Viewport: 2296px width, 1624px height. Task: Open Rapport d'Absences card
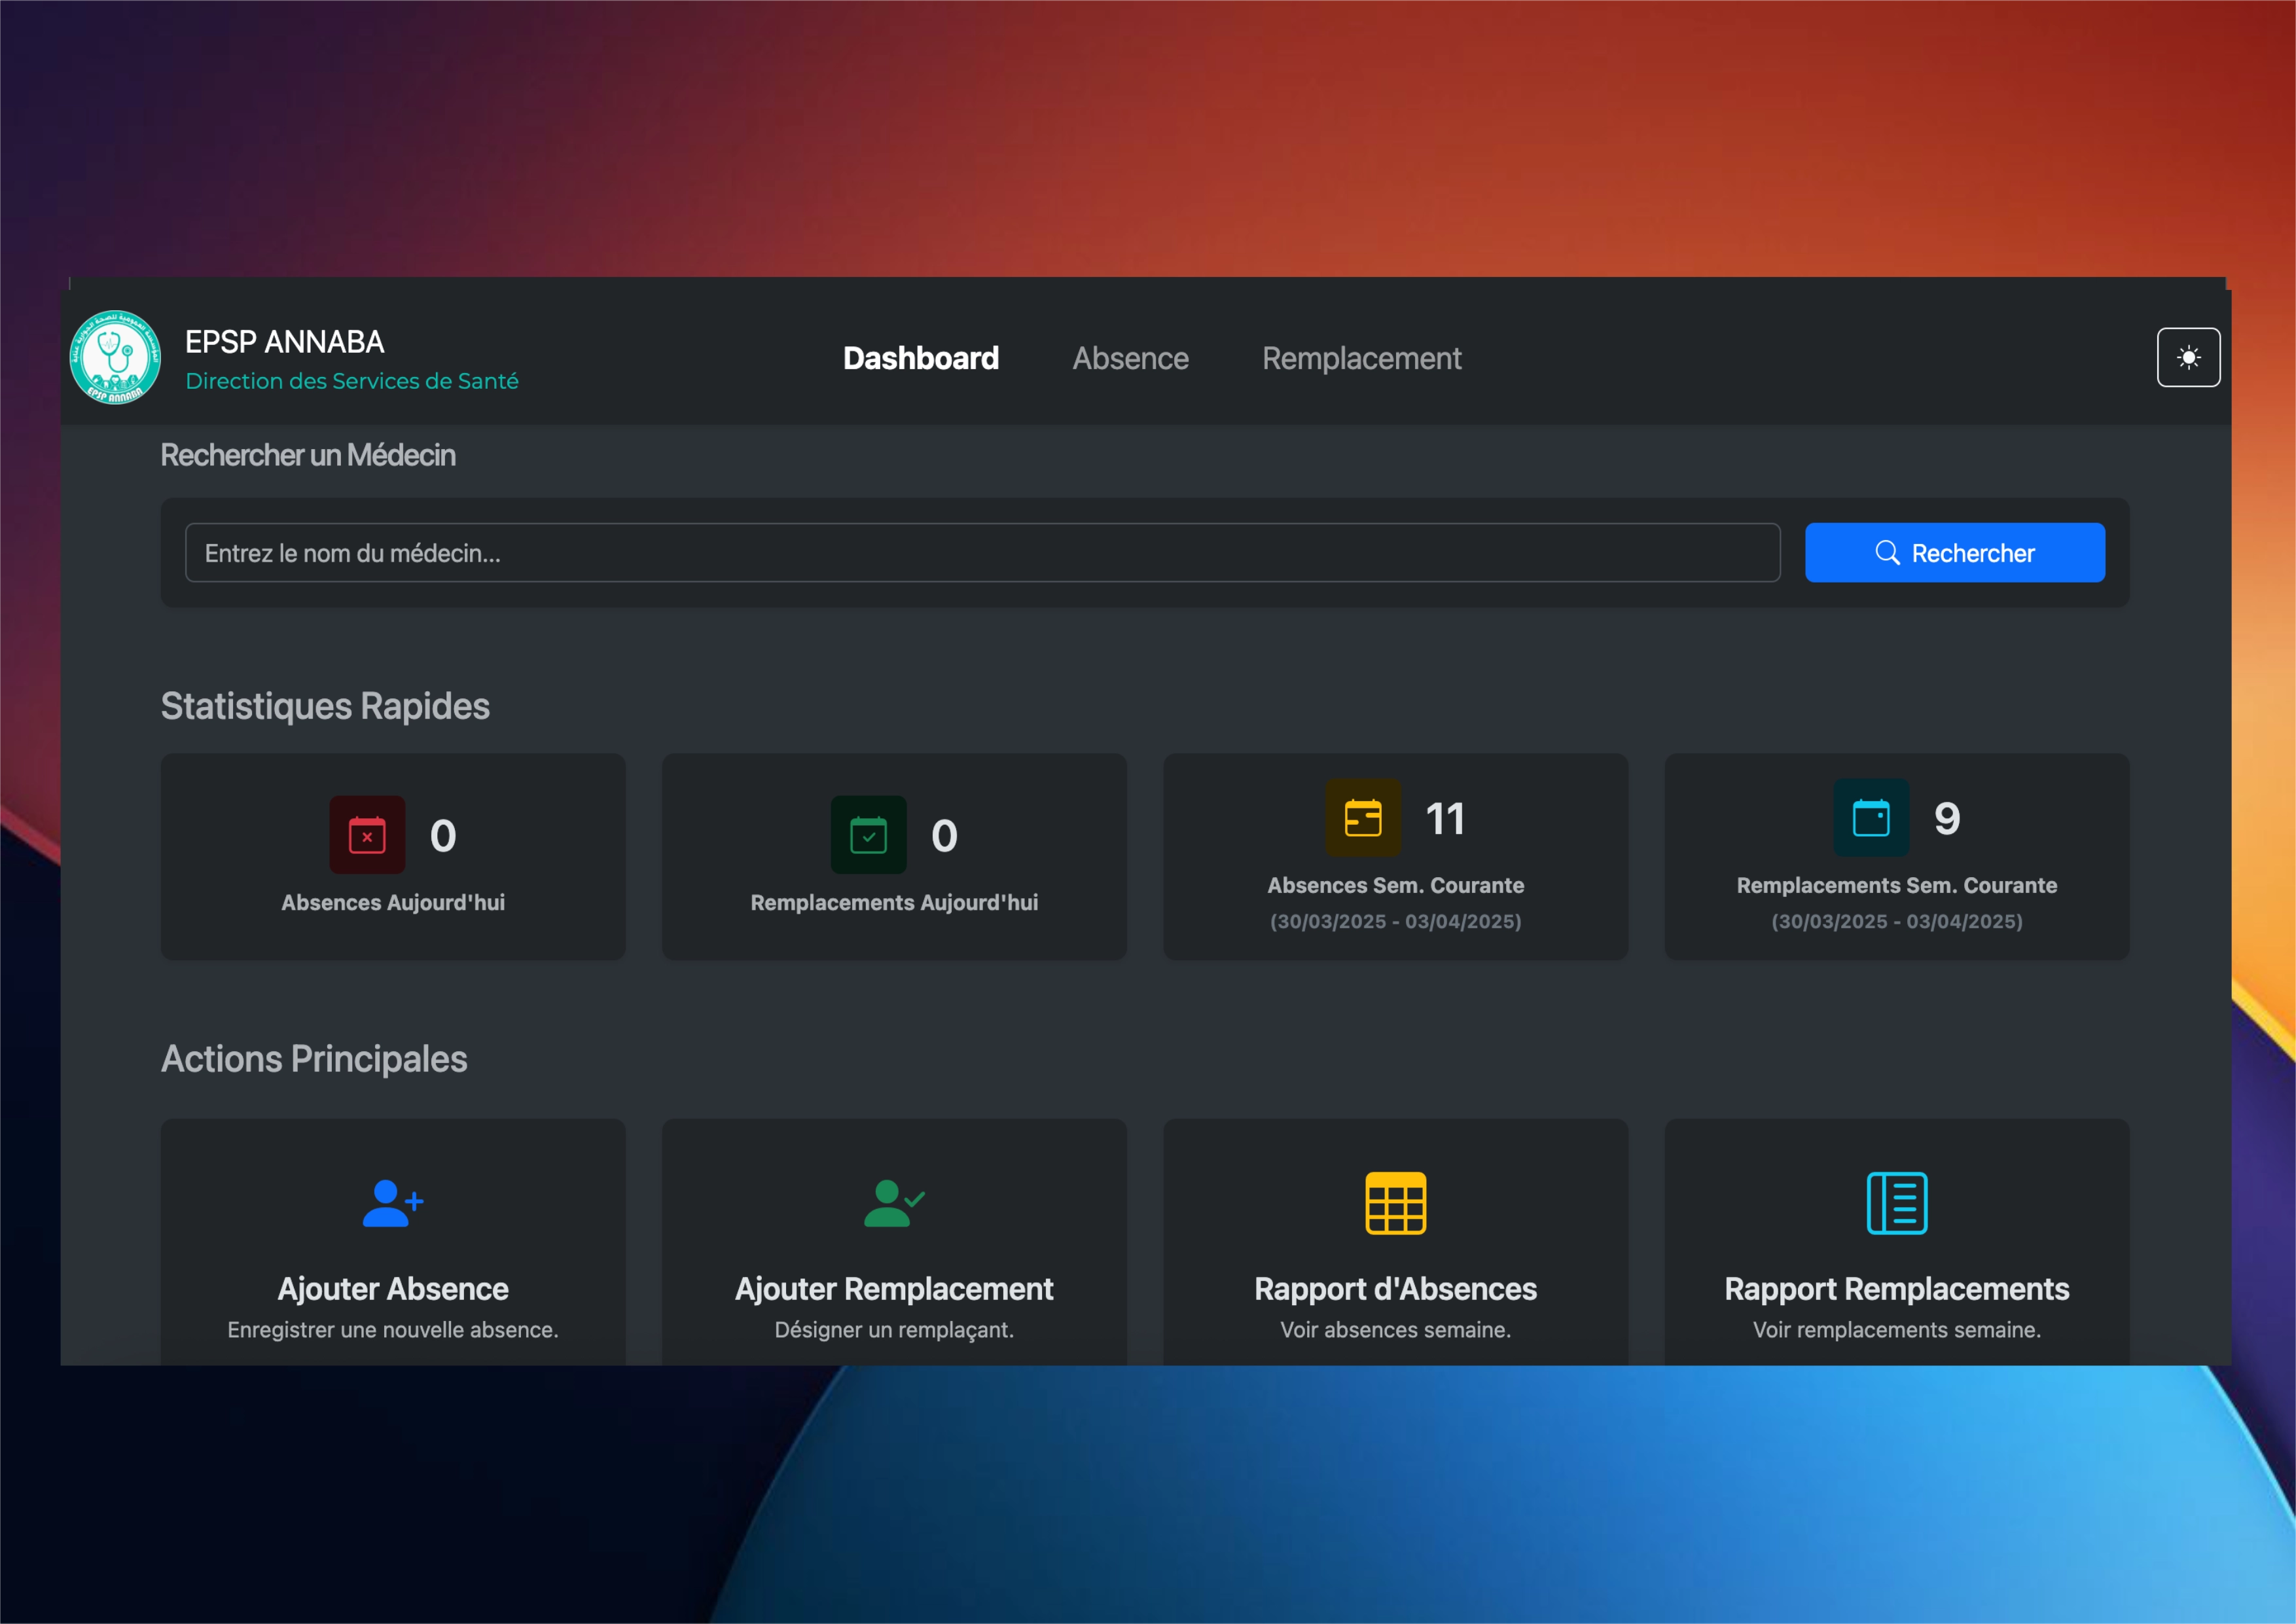pos(1395,1289)
